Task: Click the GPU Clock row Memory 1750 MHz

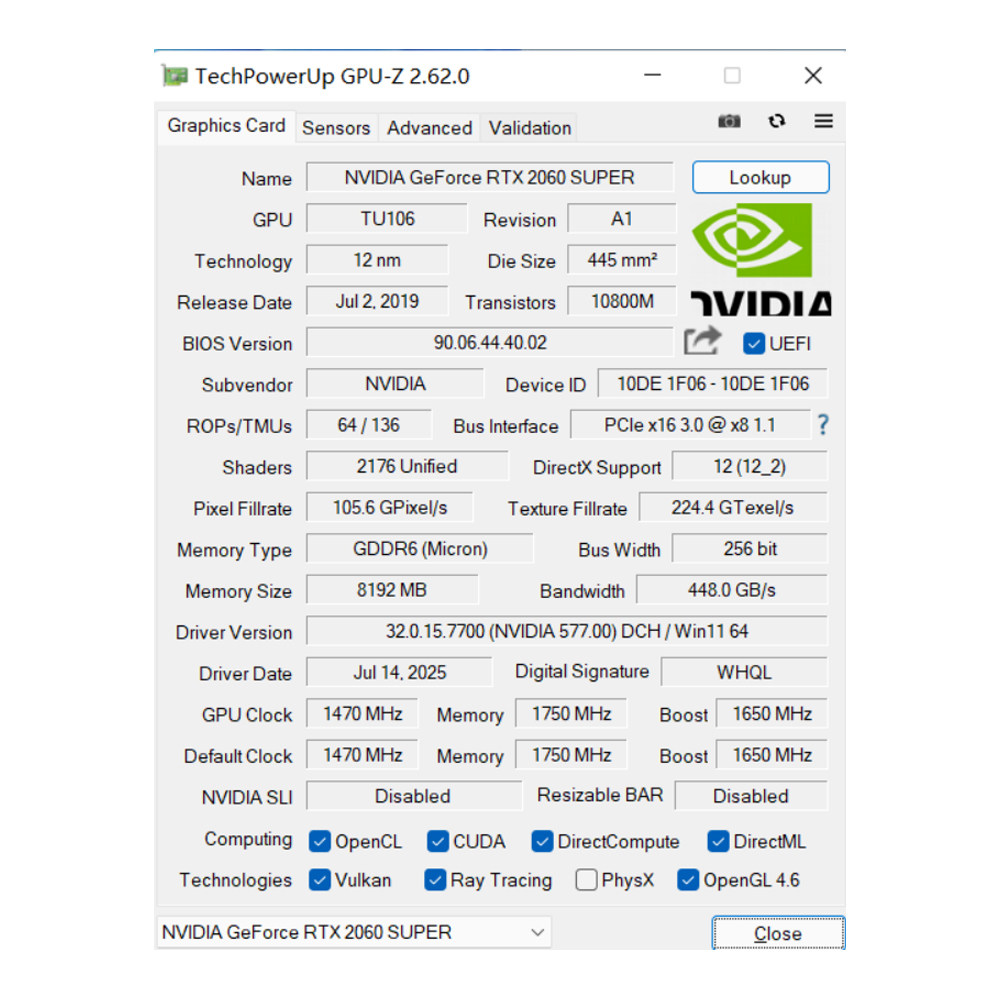Action: [x=571, y=714]
